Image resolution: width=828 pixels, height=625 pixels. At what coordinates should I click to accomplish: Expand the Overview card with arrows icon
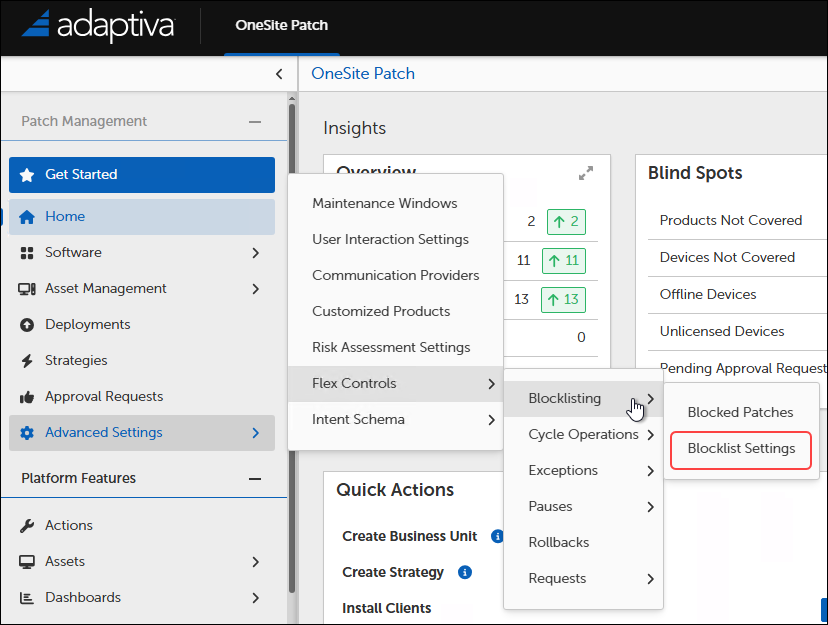coord(586,173)
